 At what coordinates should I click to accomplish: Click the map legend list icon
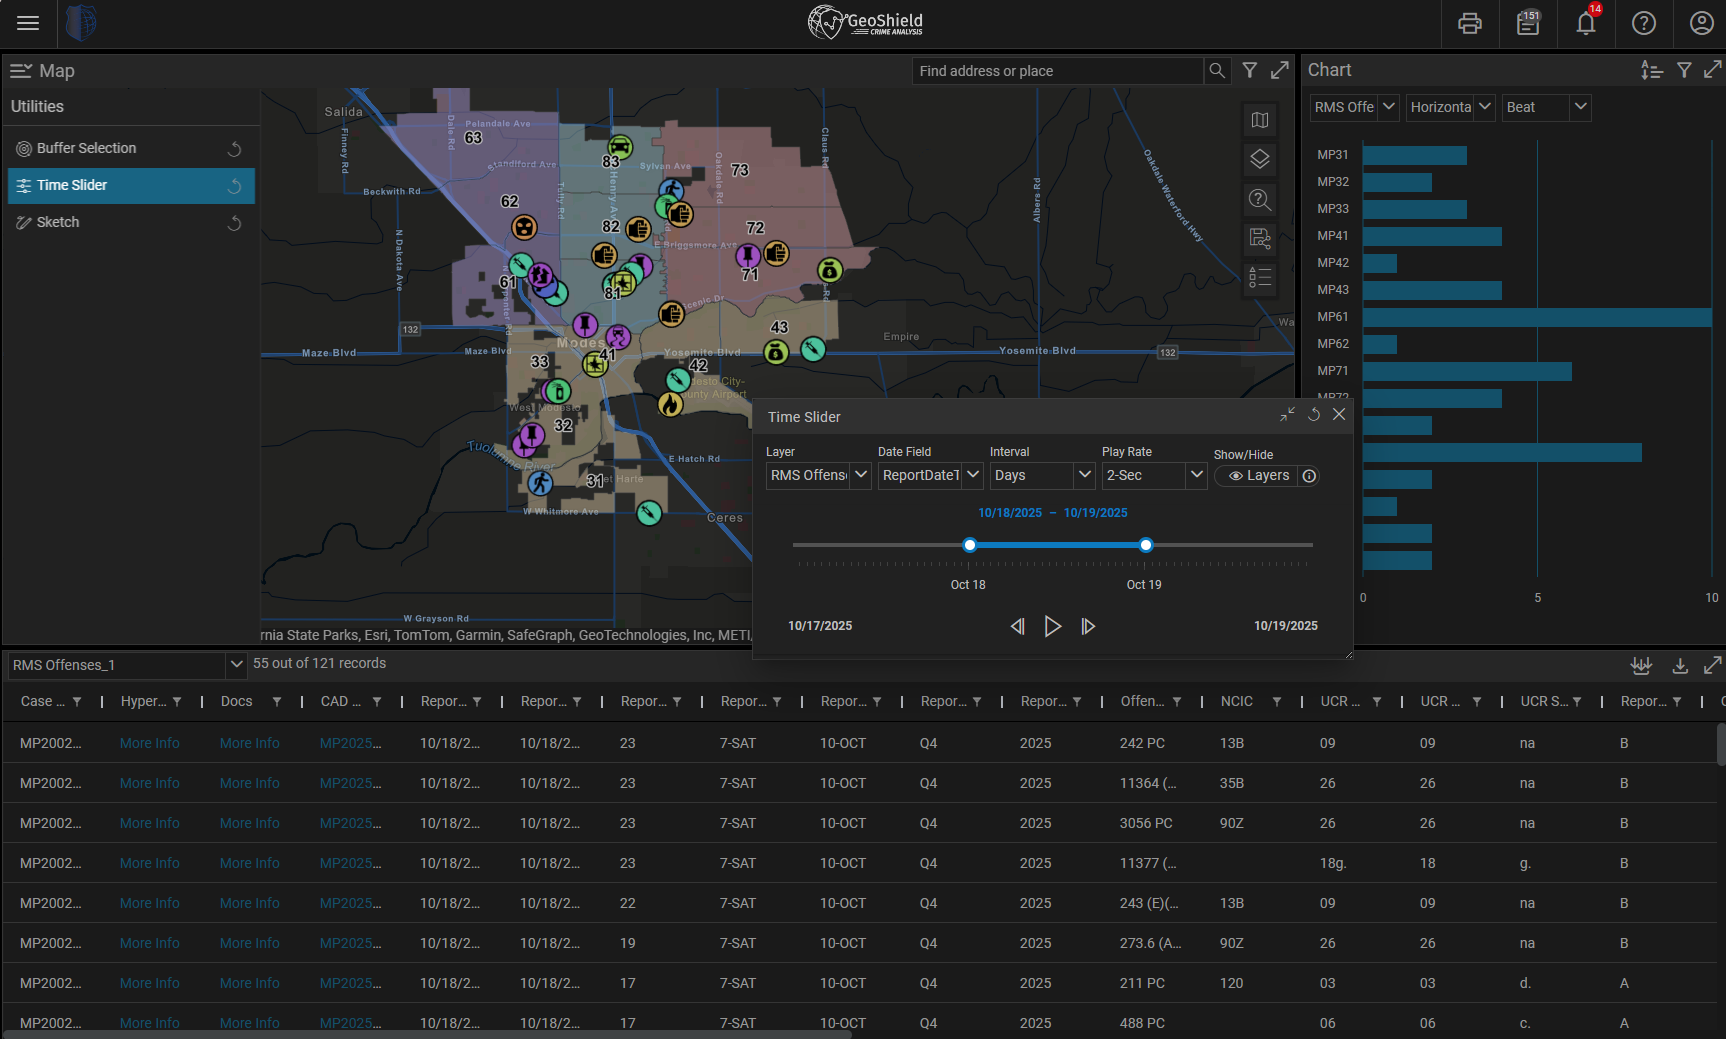1260,277
